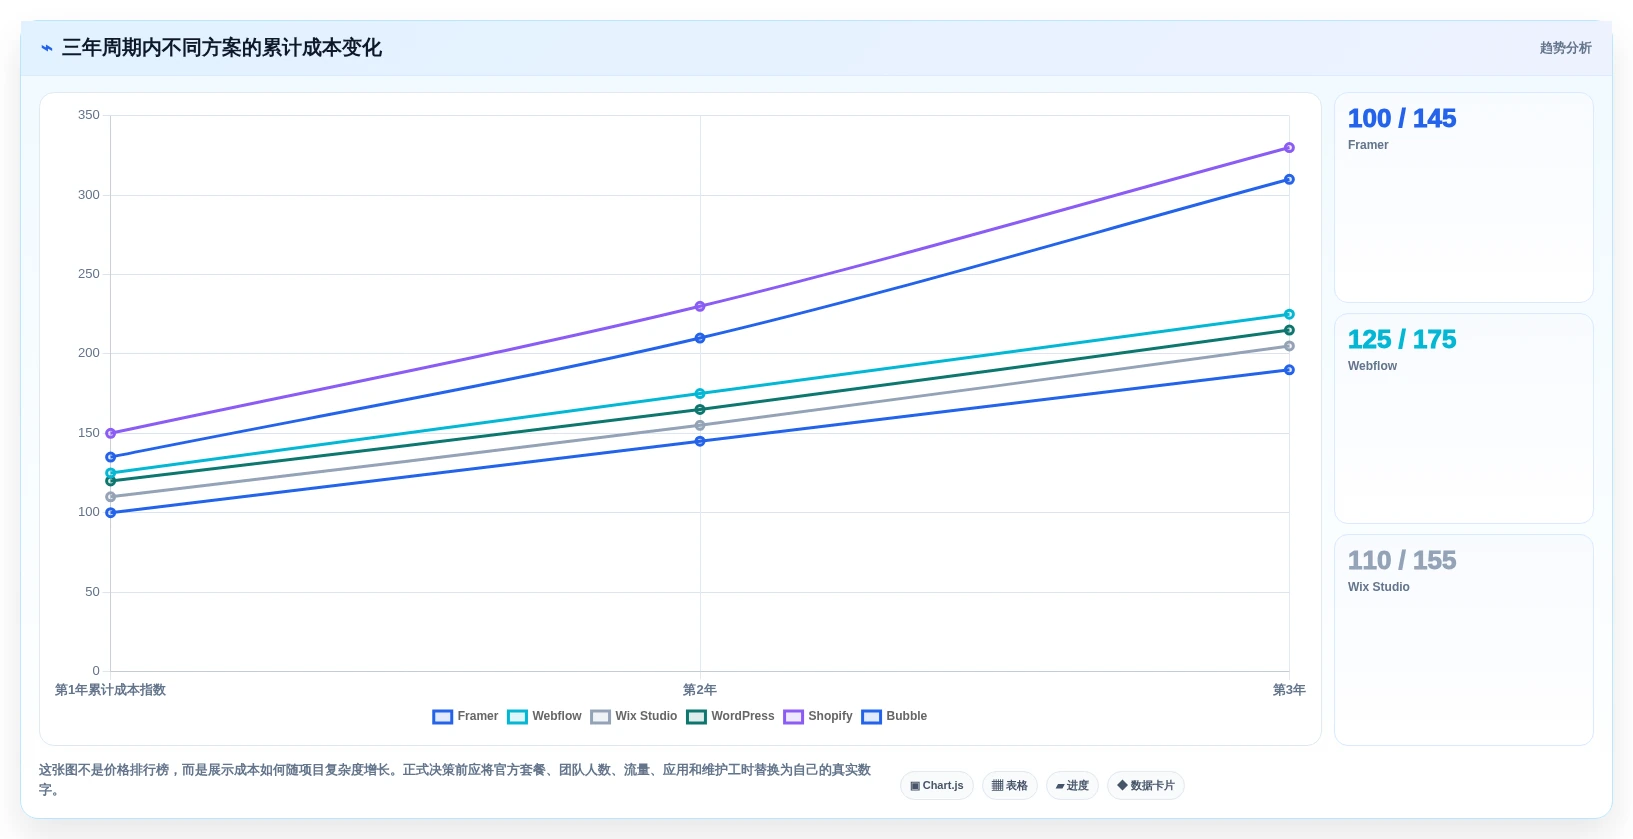
Task: Click the Webflow point at 第3年
Action: (x=1289, y=314)
